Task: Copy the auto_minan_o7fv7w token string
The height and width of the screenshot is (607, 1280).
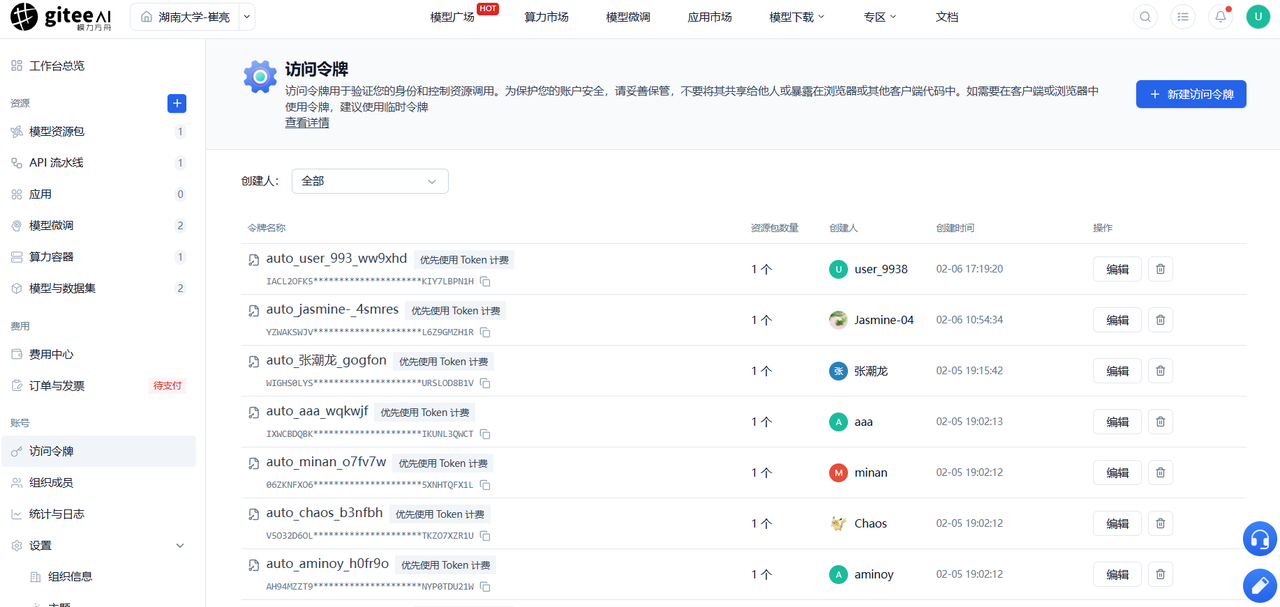Action: coord(485,485)
